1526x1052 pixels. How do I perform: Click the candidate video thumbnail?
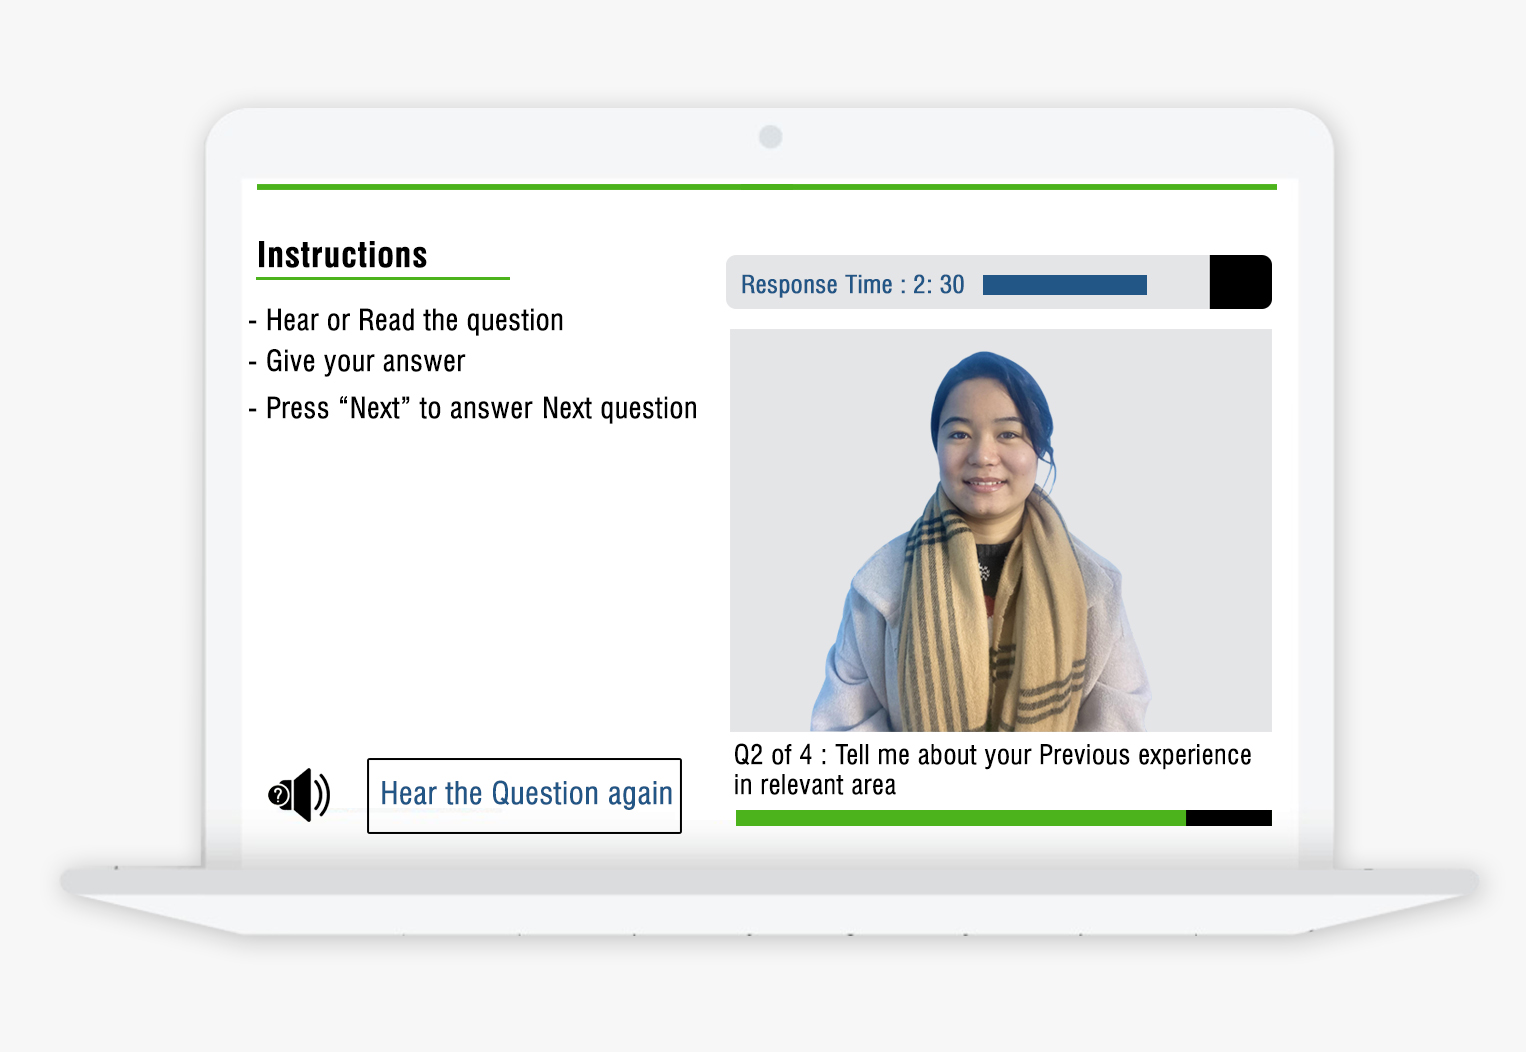(1001, 530)
